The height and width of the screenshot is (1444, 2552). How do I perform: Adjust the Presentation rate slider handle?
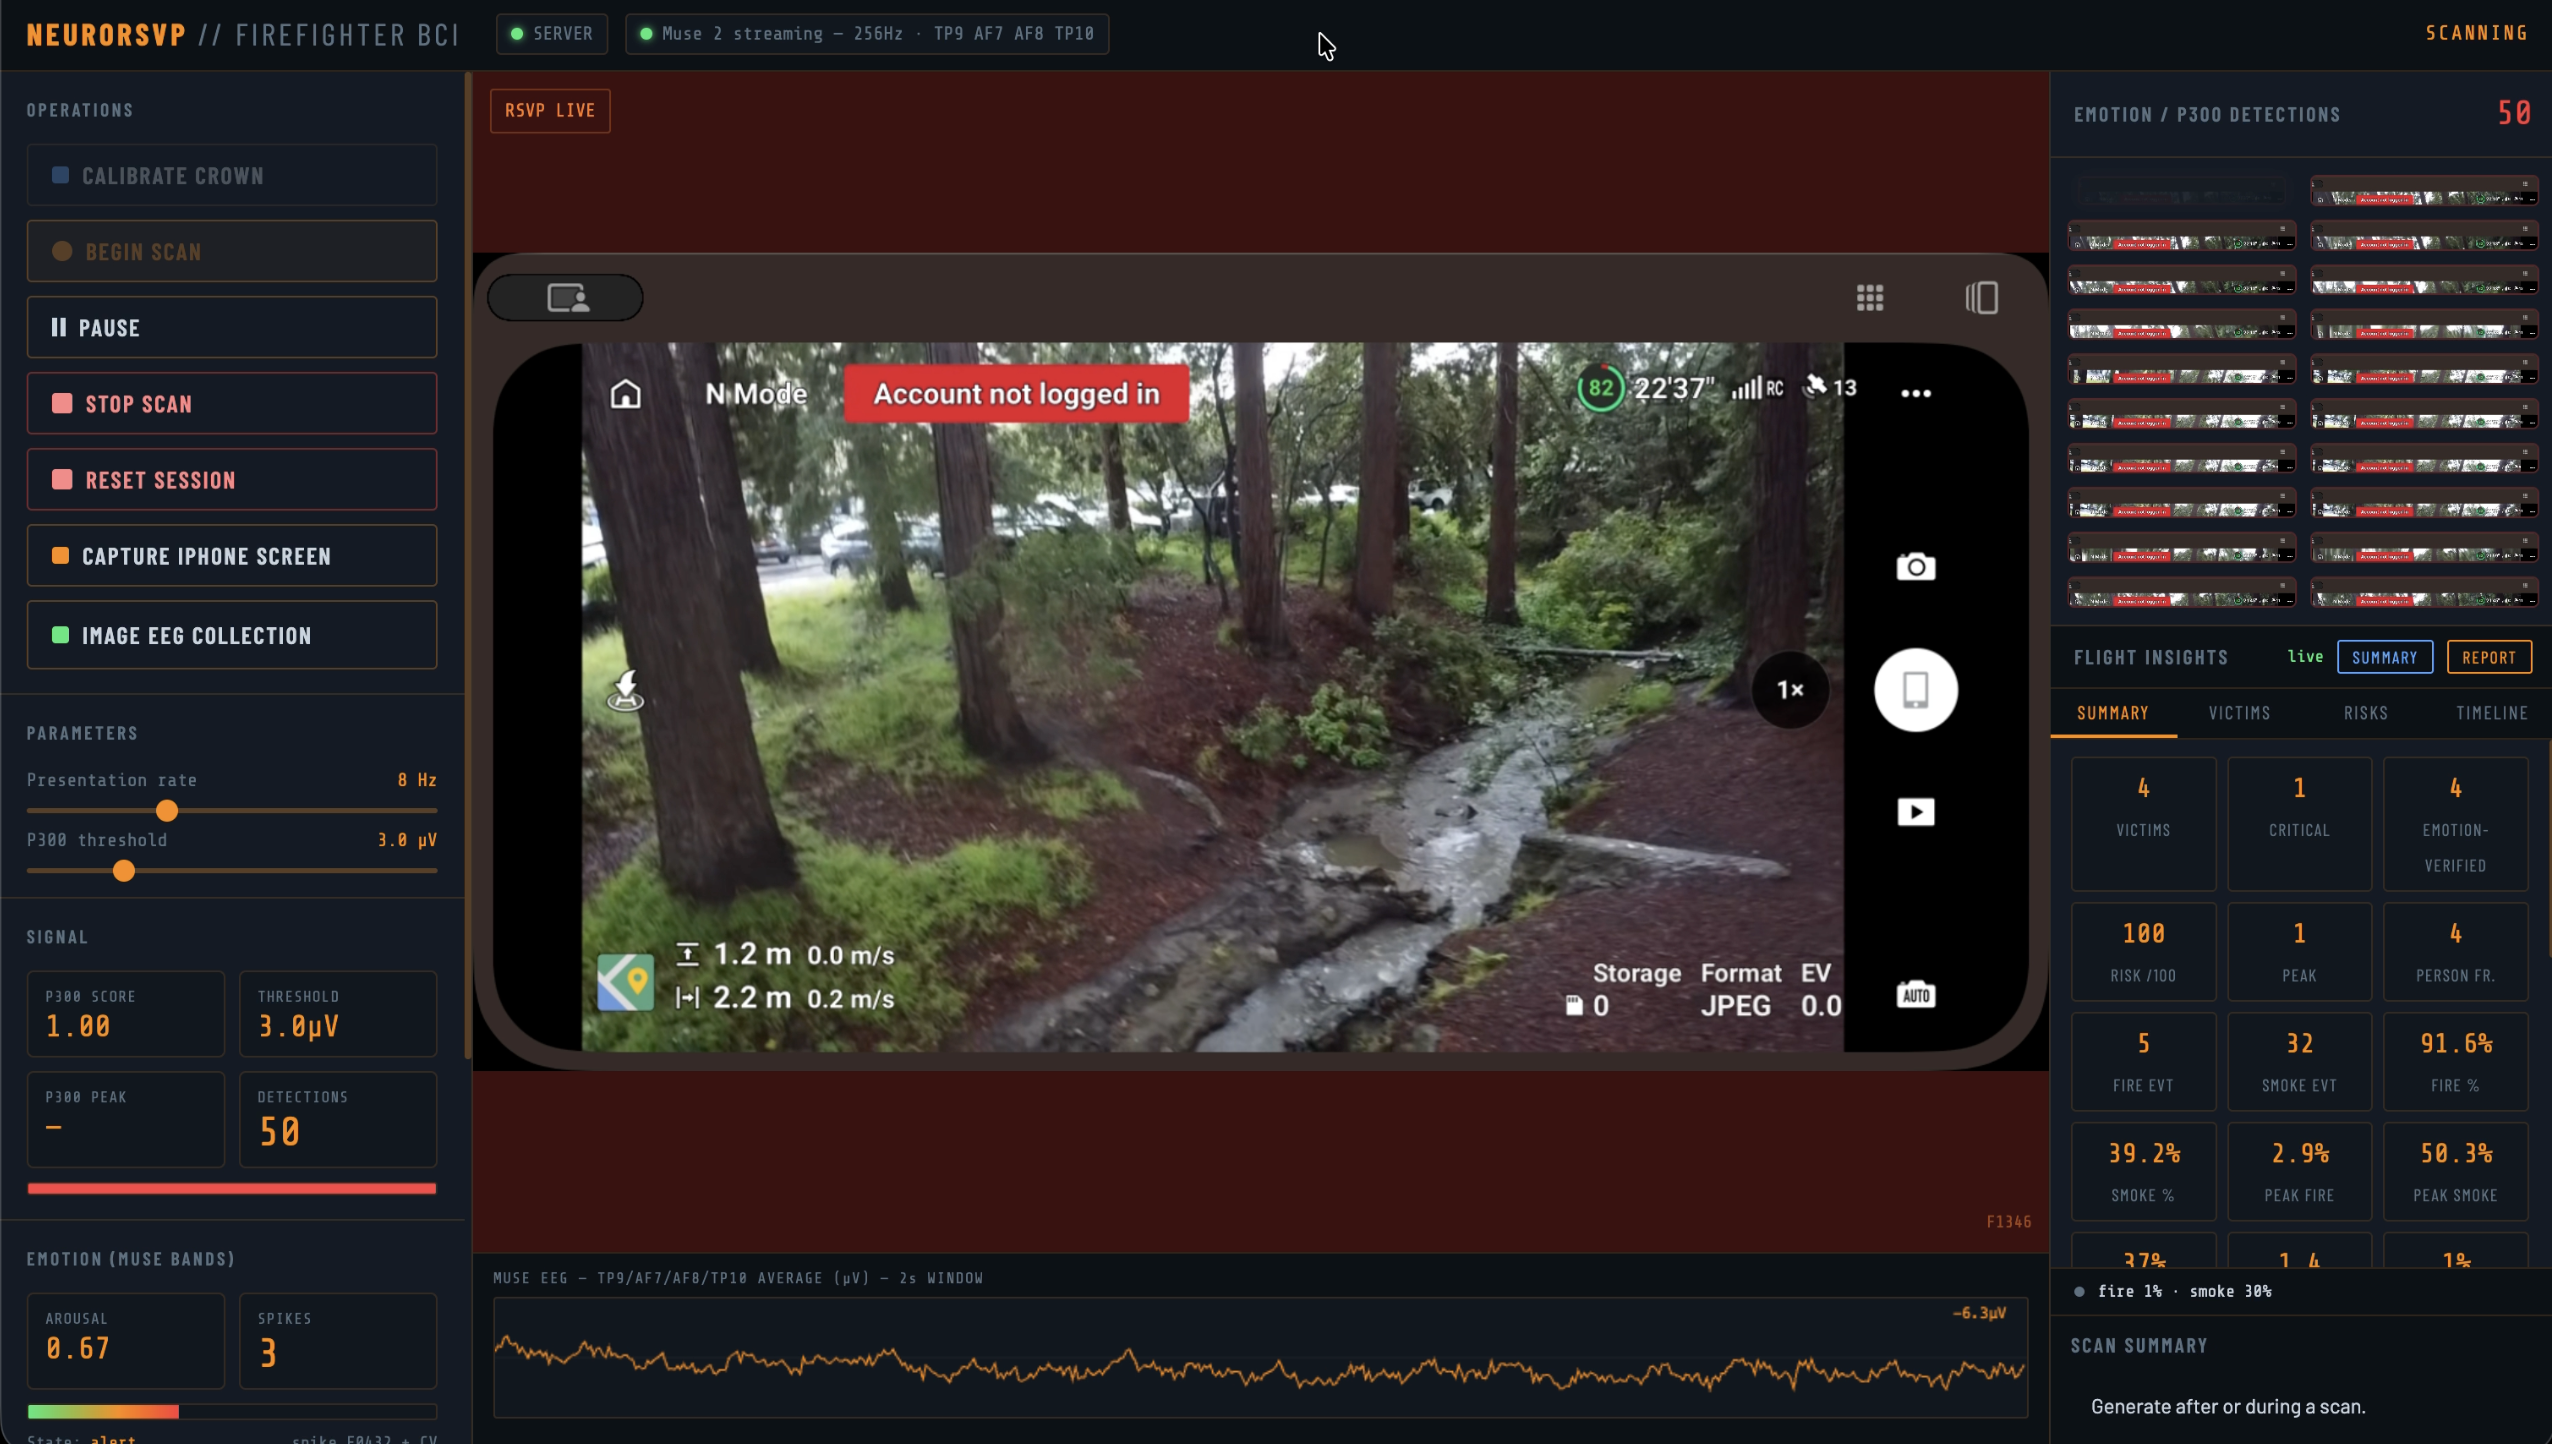tap(167, 811)
